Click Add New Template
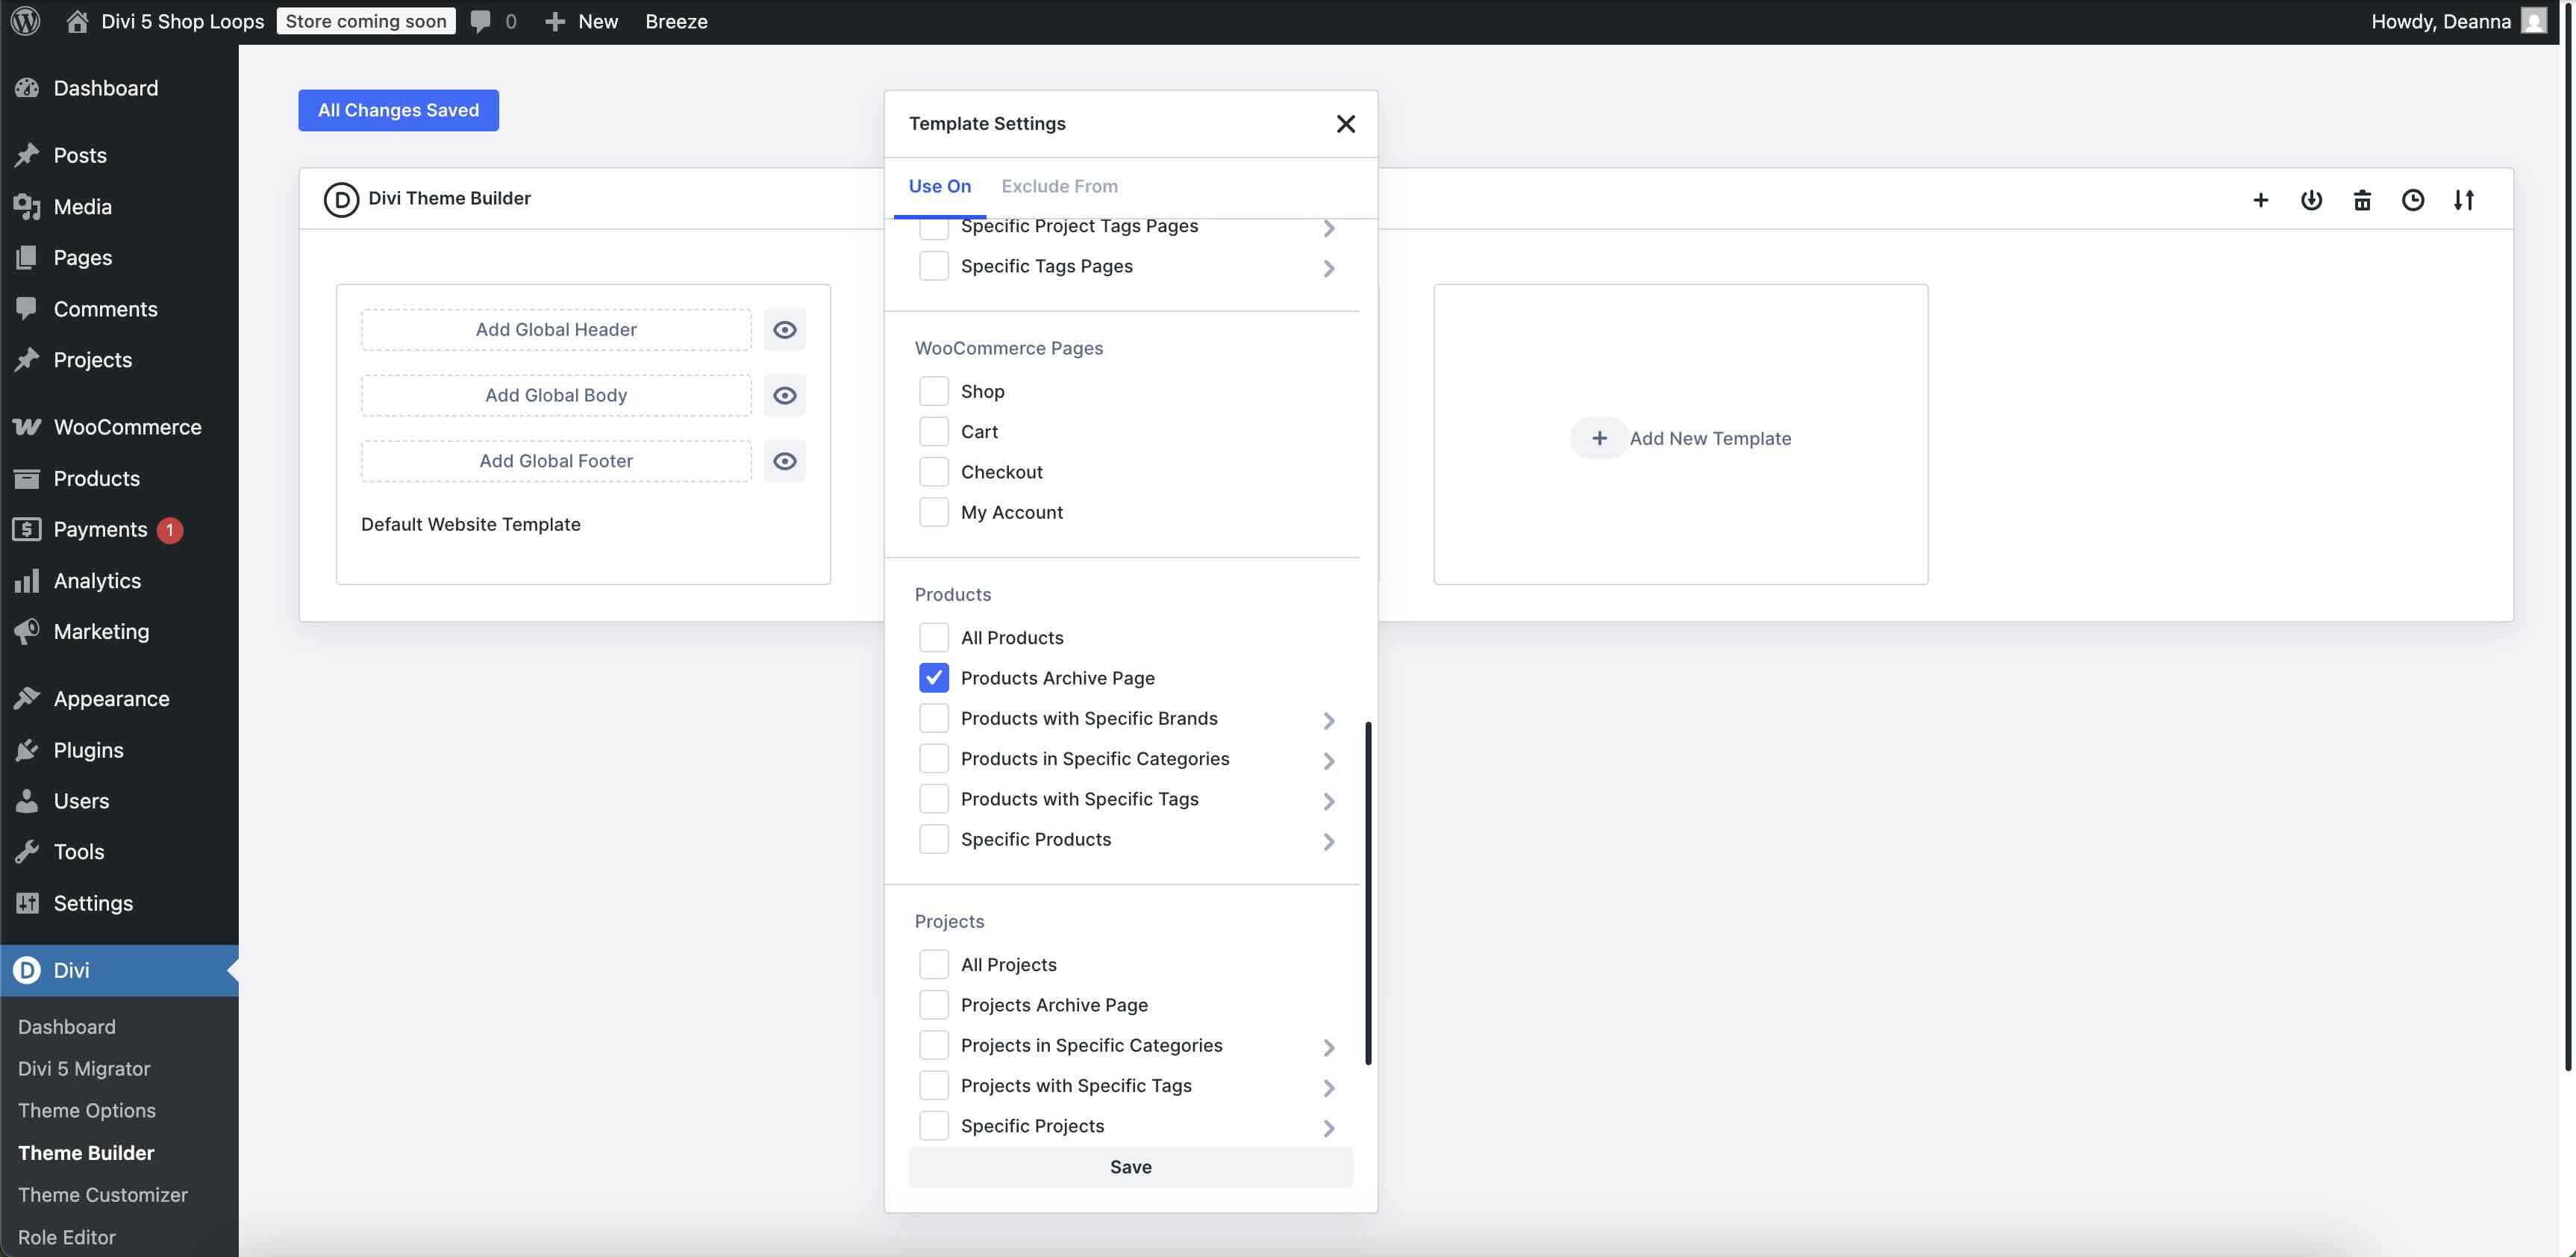 pos(1681,437)
